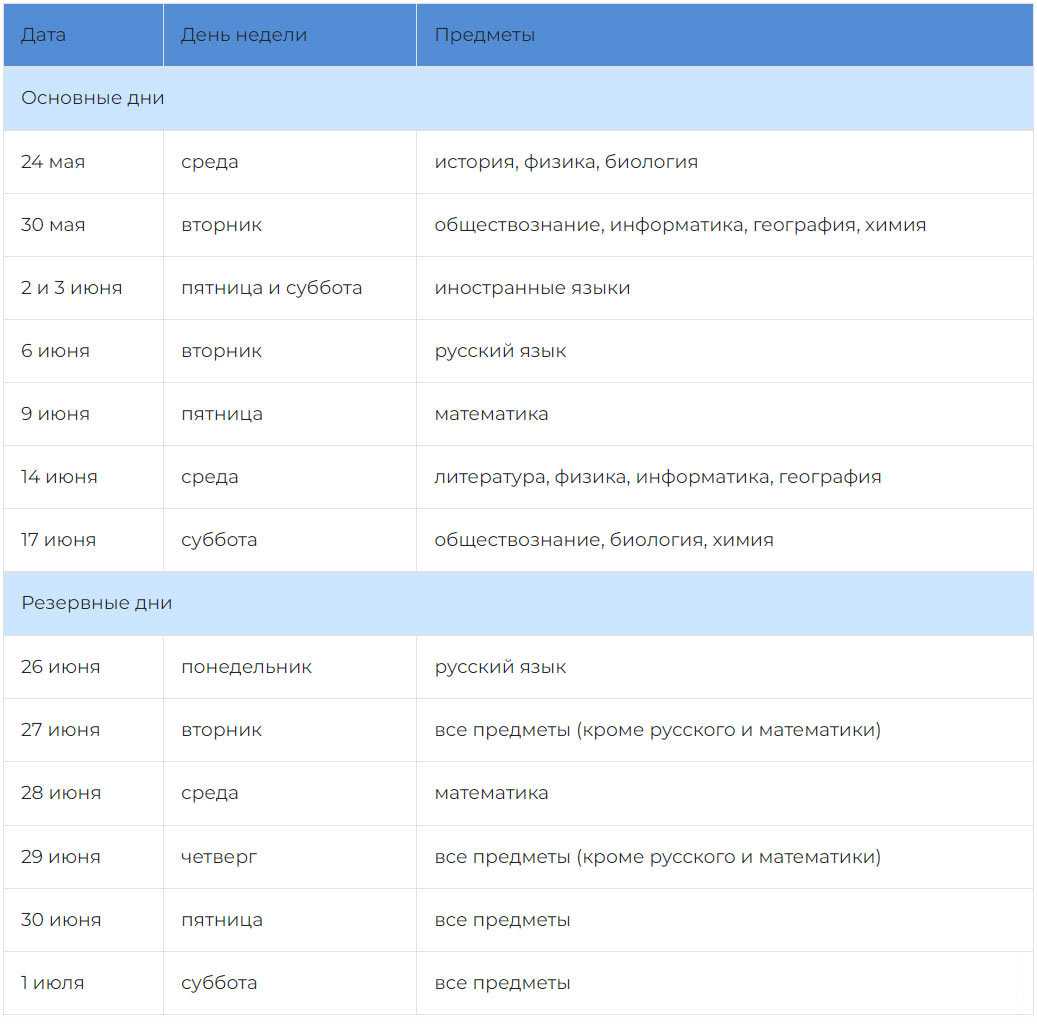The height and width of the screenshot is (1024, 1037).
Task: Click the "День недели" column header
Action: 244,35
